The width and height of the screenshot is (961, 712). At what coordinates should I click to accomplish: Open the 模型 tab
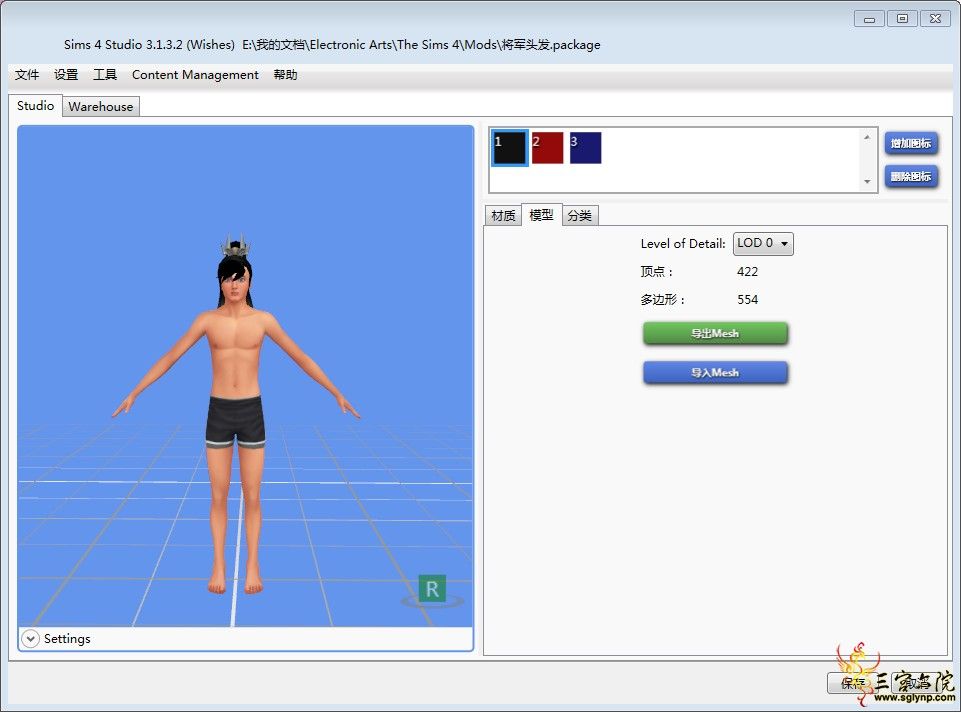point(541,215)
